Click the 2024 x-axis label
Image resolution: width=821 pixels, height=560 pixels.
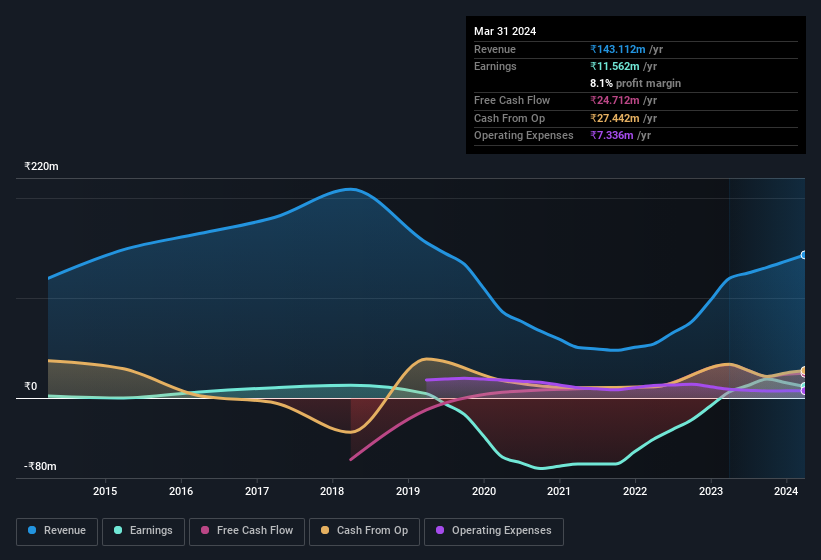pyautogui.click(x=786, y=491)
